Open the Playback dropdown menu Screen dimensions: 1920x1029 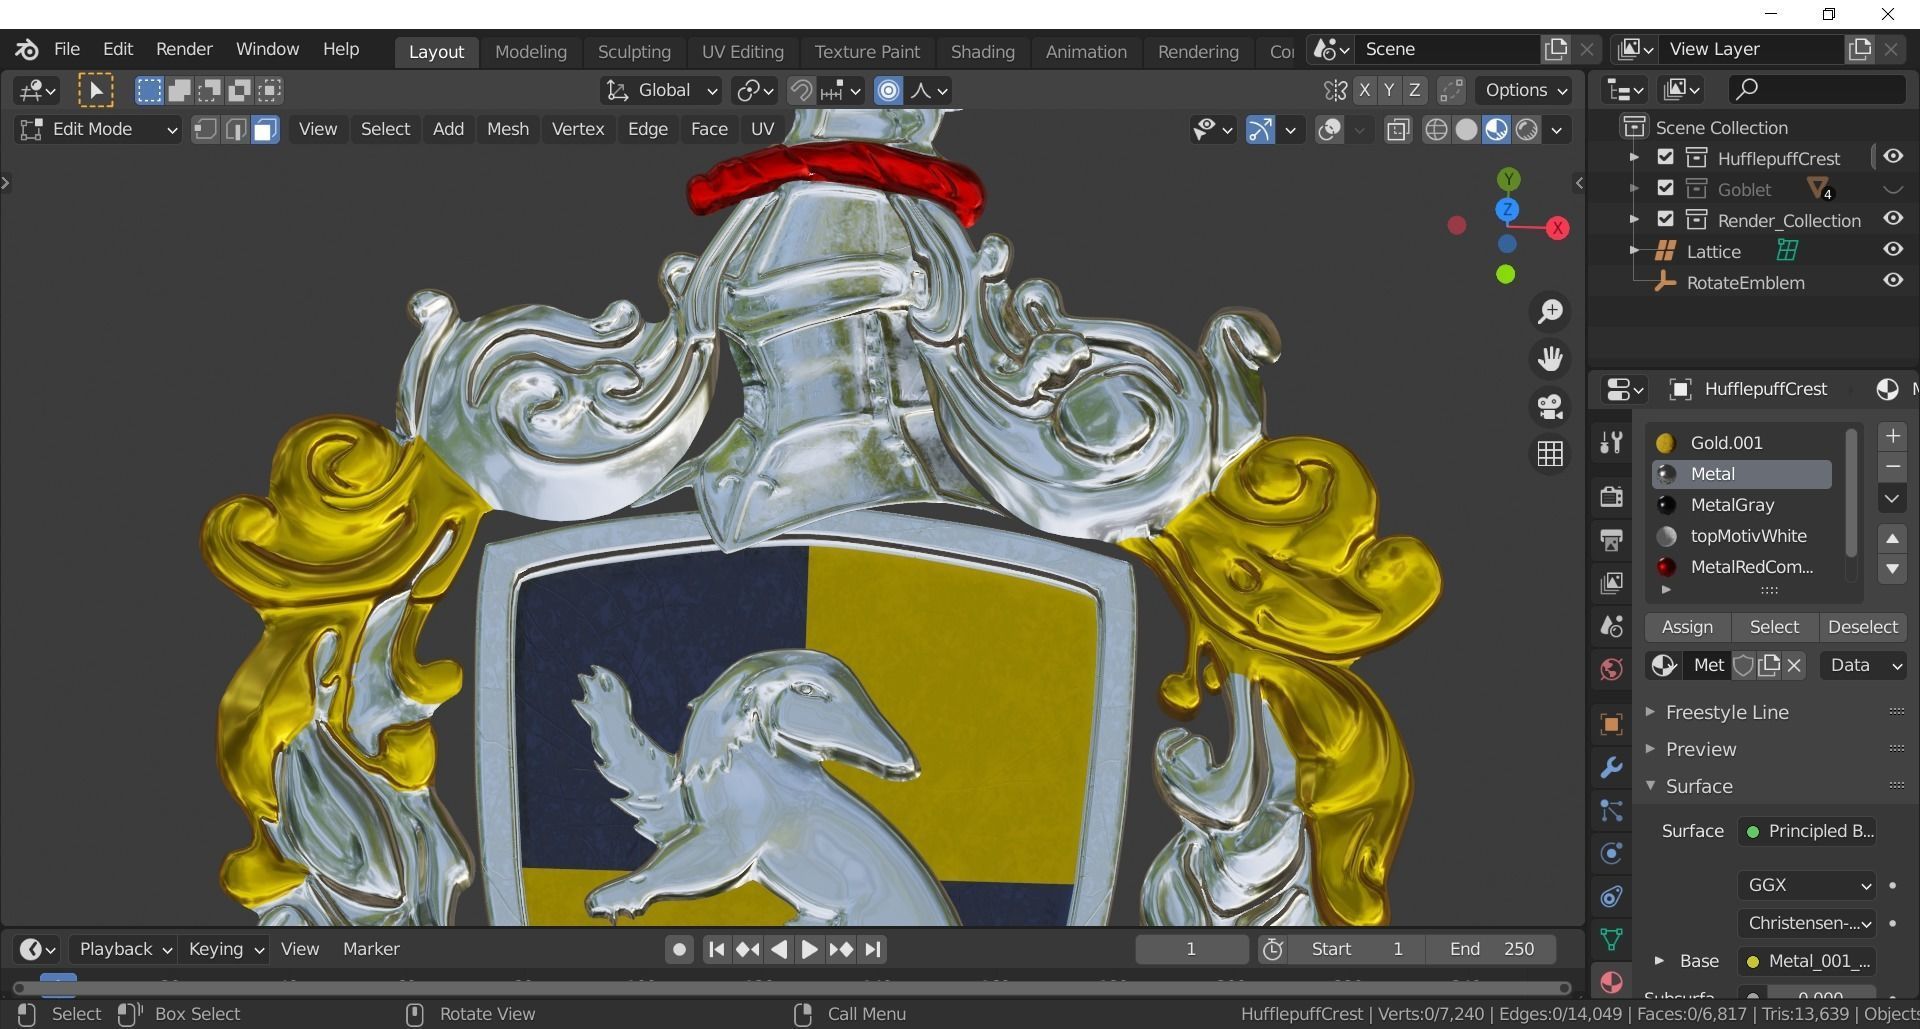click(126, 949)
